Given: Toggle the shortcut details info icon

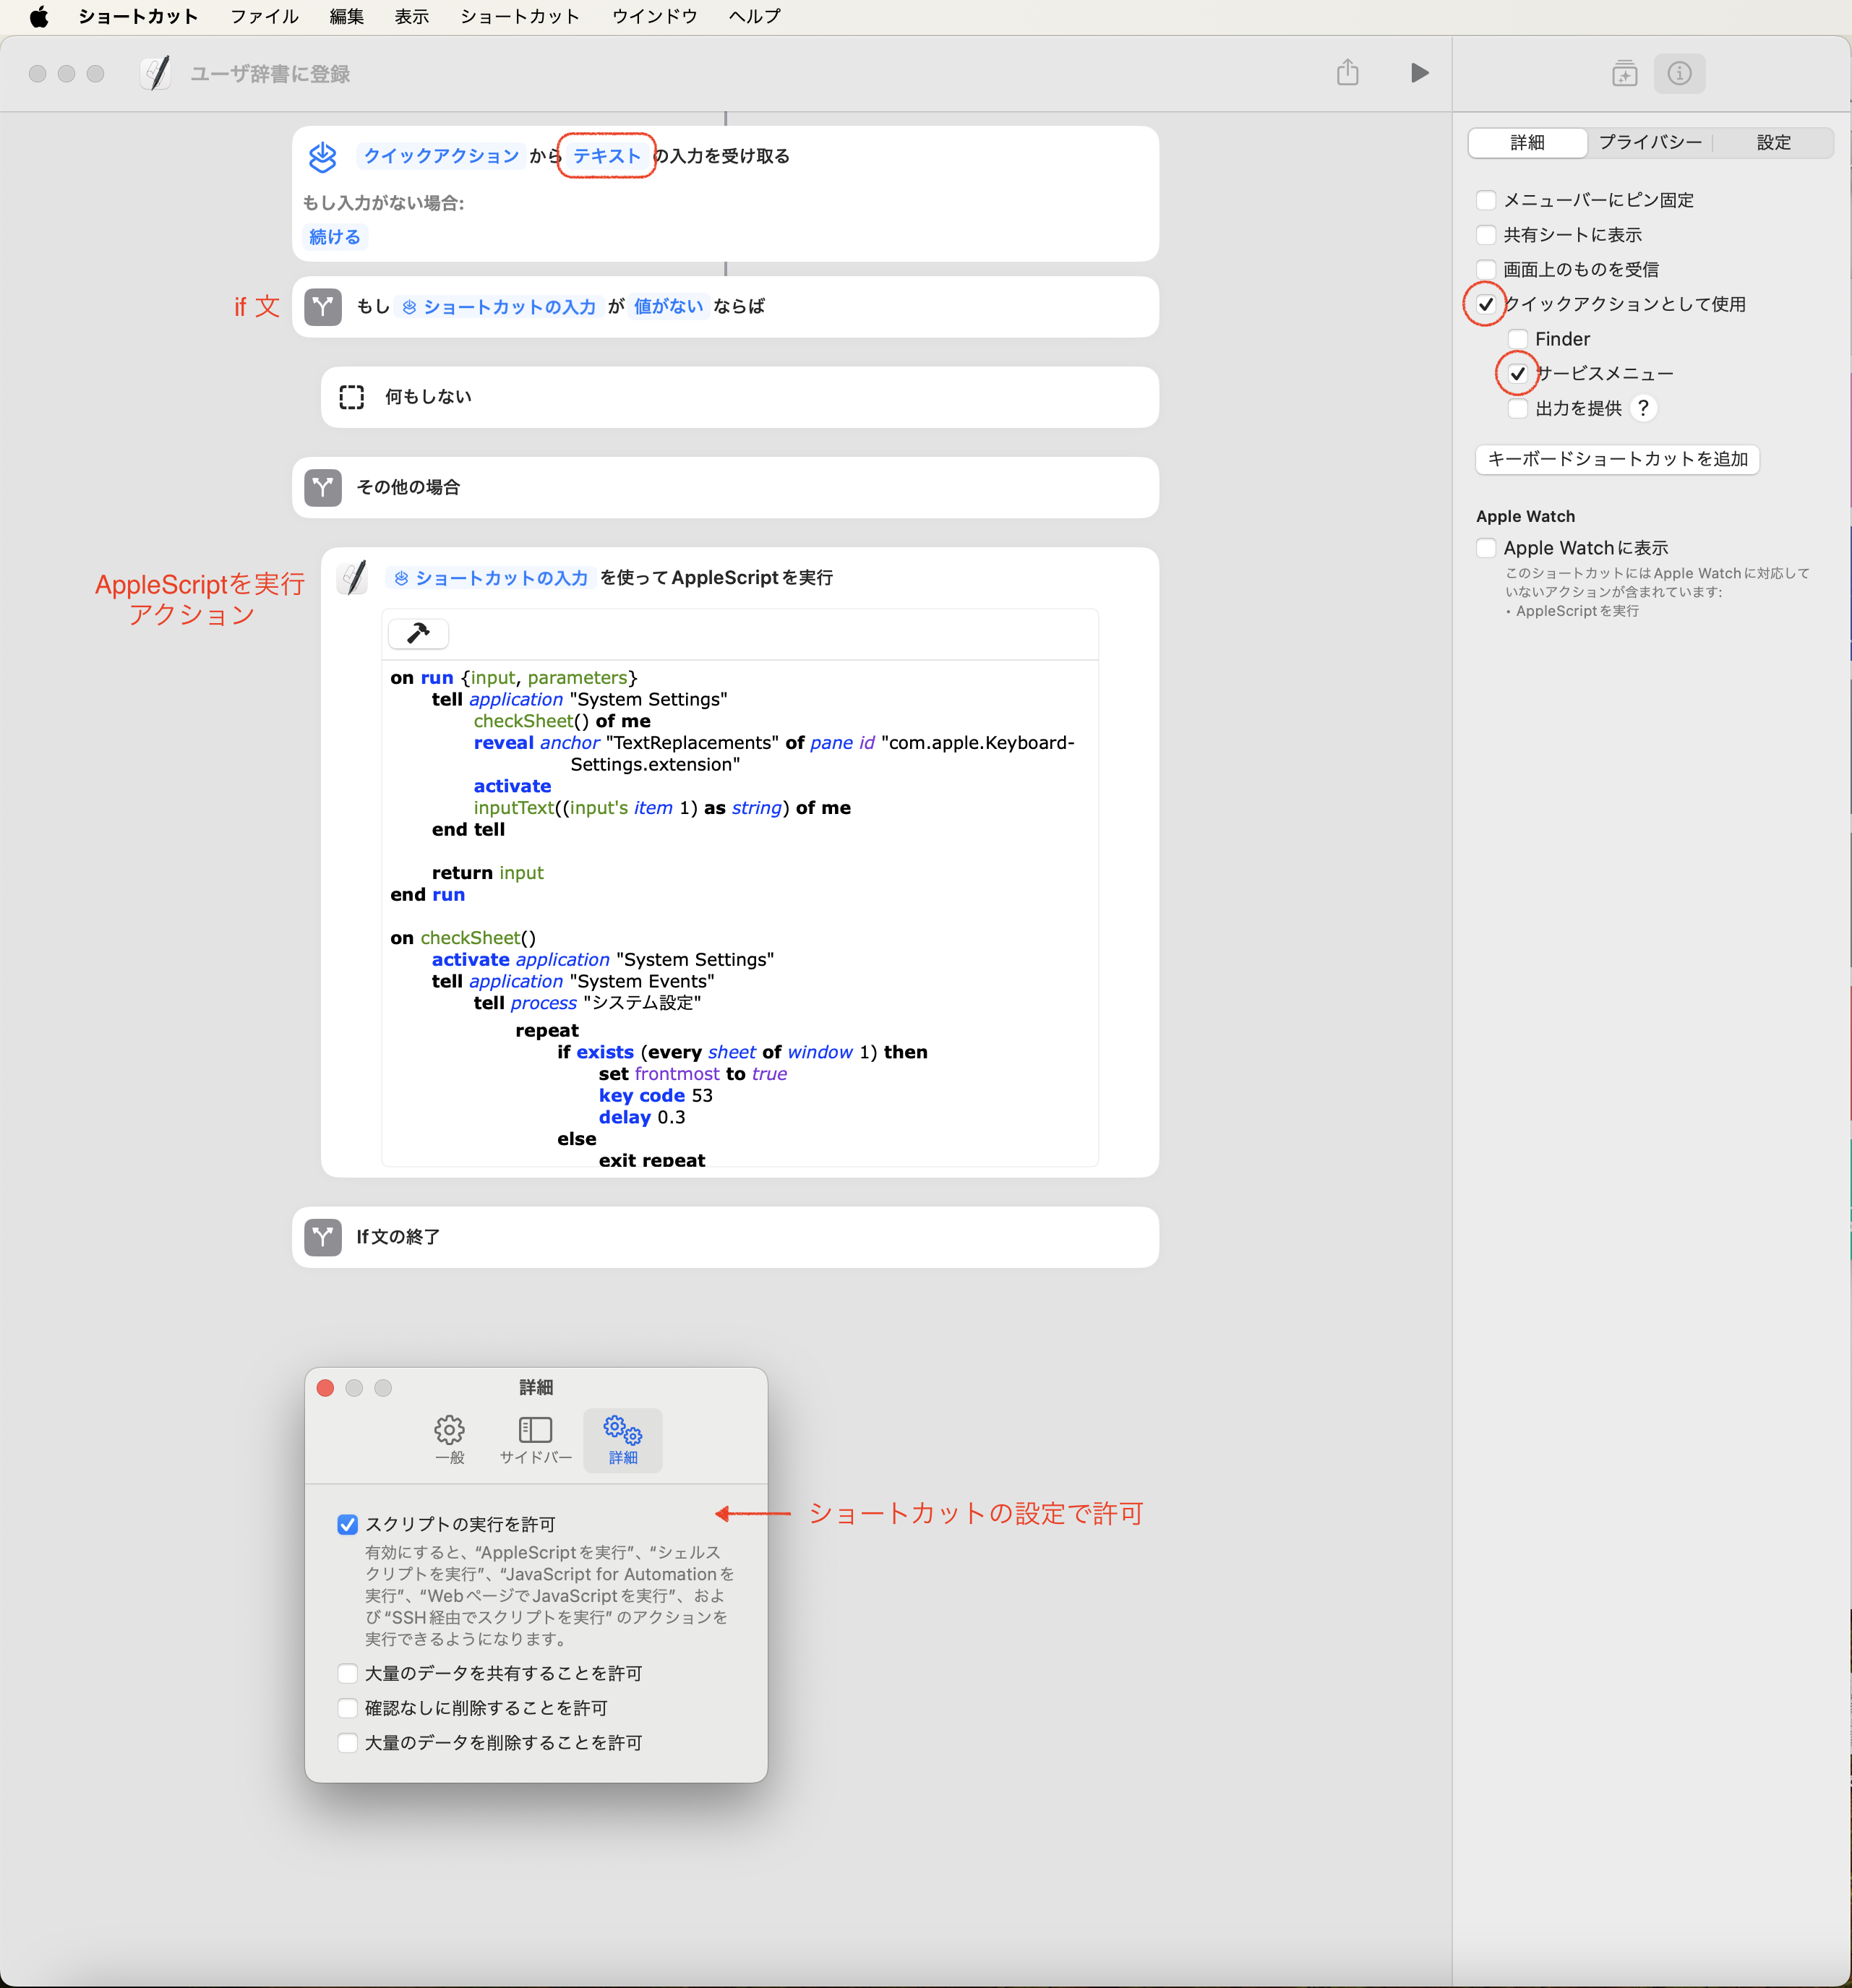Looking at the screenshot, I should 1679,73.
